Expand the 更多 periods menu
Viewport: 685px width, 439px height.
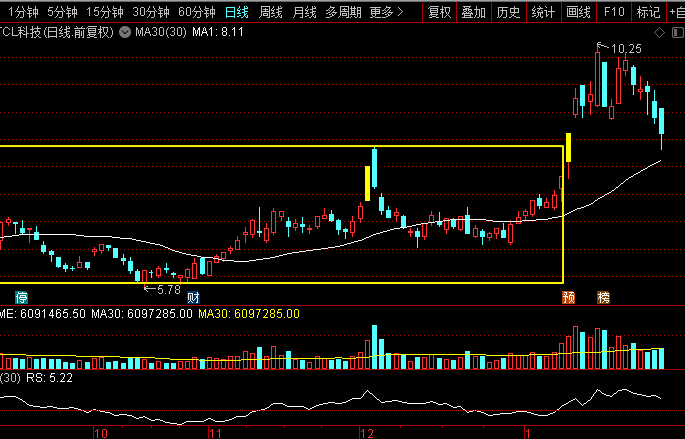tap(386, 12)
